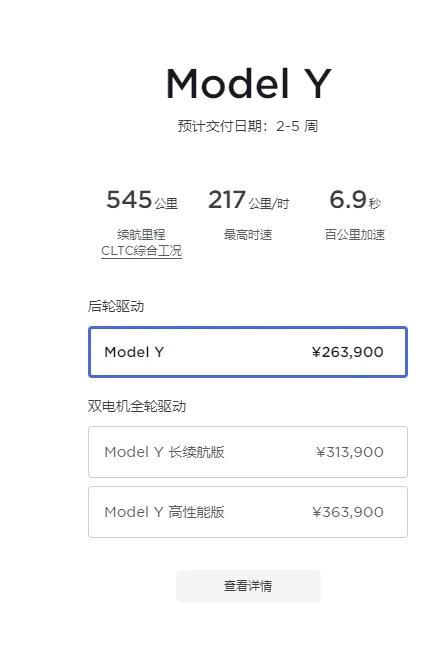The width and height of the screenshot is (442, 648).
Task: Click the 高性能版 label text
Action: click(197, 512)
